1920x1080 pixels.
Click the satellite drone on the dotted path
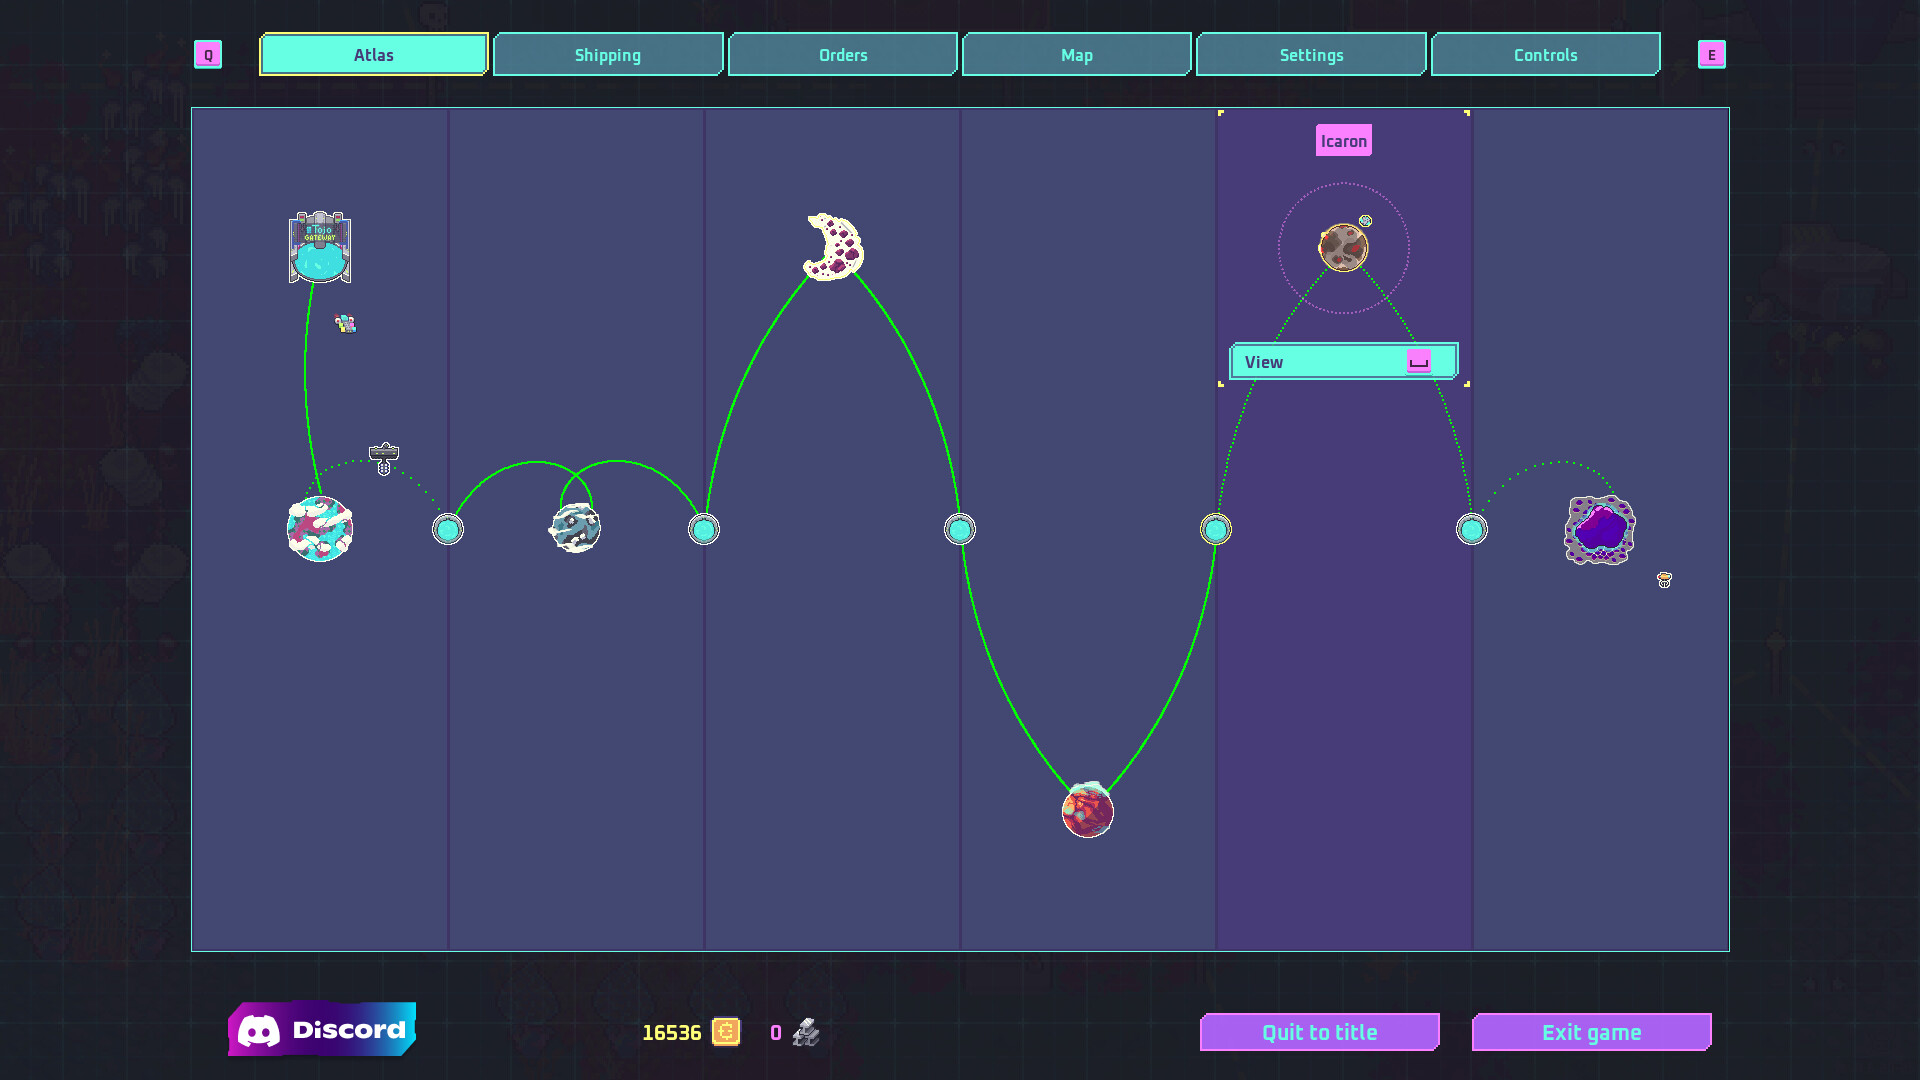pyautogui.click(x=383, y=456)
